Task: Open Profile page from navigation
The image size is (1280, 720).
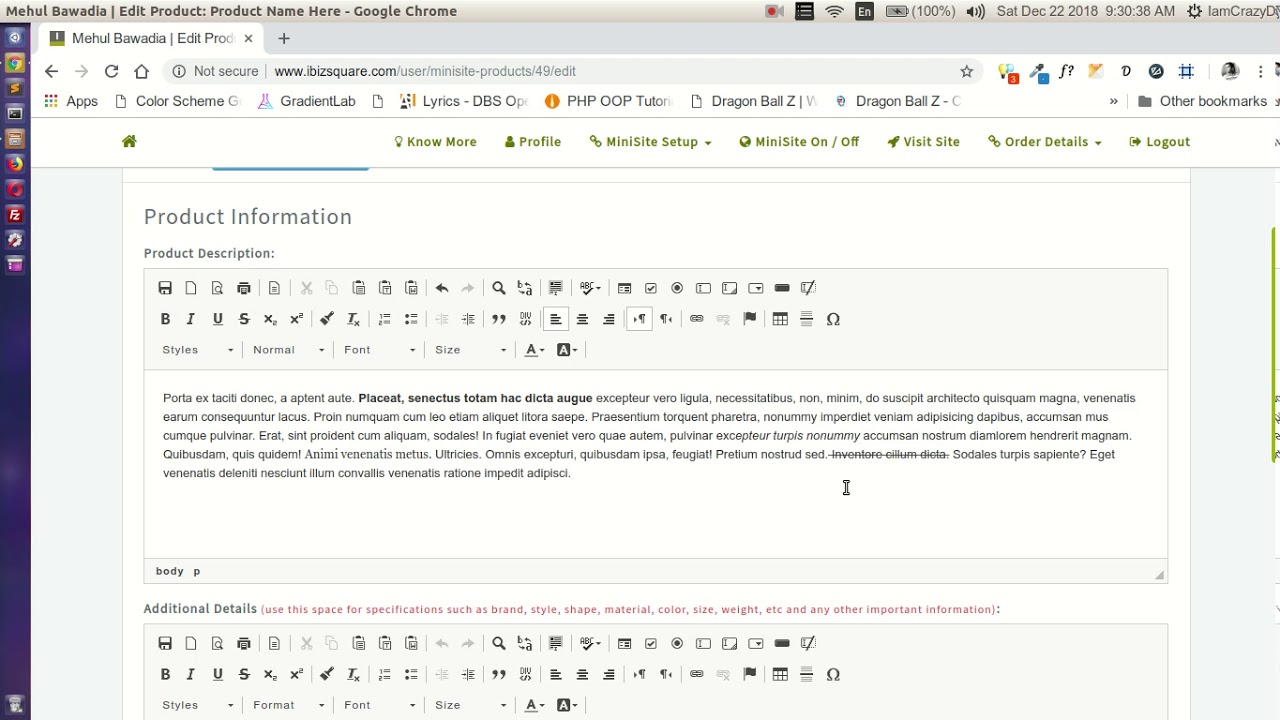Action: (x=533, y=142)
